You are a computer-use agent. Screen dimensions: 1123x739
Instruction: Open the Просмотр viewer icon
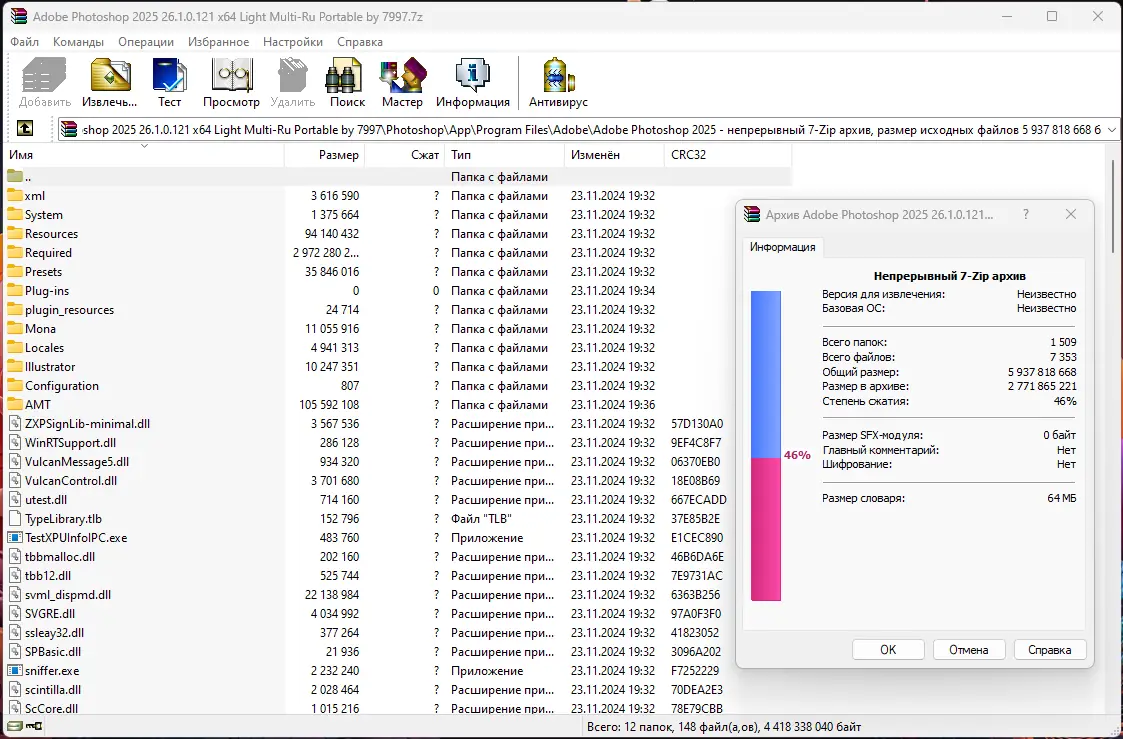tap(231, 75)
